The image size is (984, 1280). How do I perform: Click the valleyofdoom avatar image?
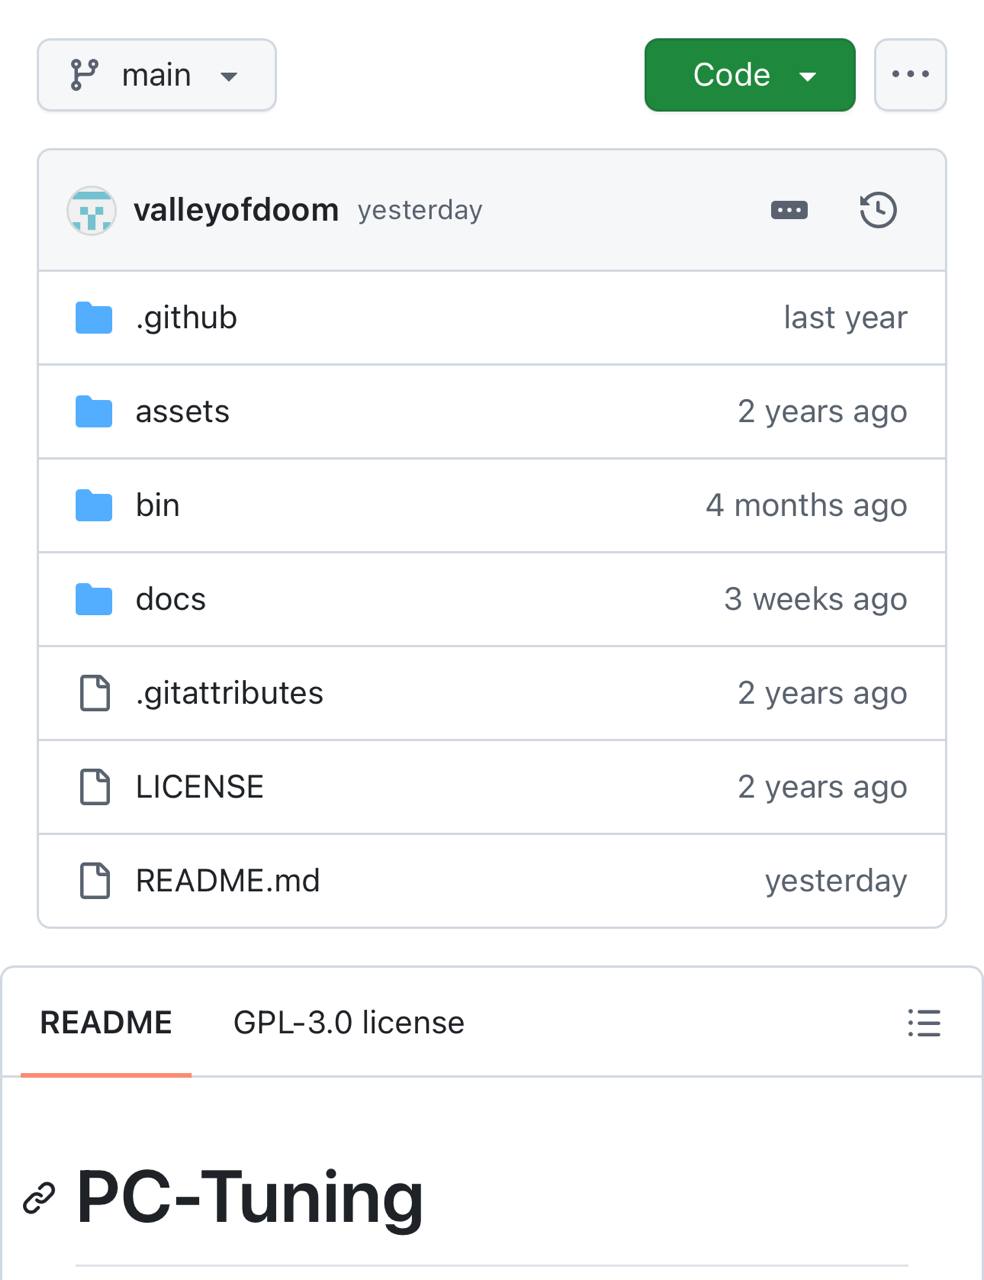pyautogui.click(x=91, y=210)
